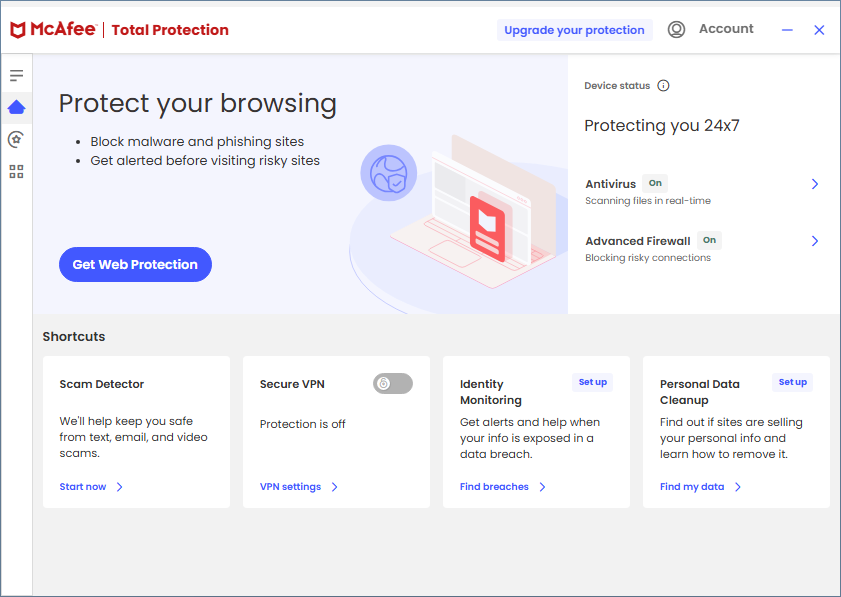This screenshot has width=841, height=597.
Task: Click the Account profile icon
Action: tap(676, 29)
